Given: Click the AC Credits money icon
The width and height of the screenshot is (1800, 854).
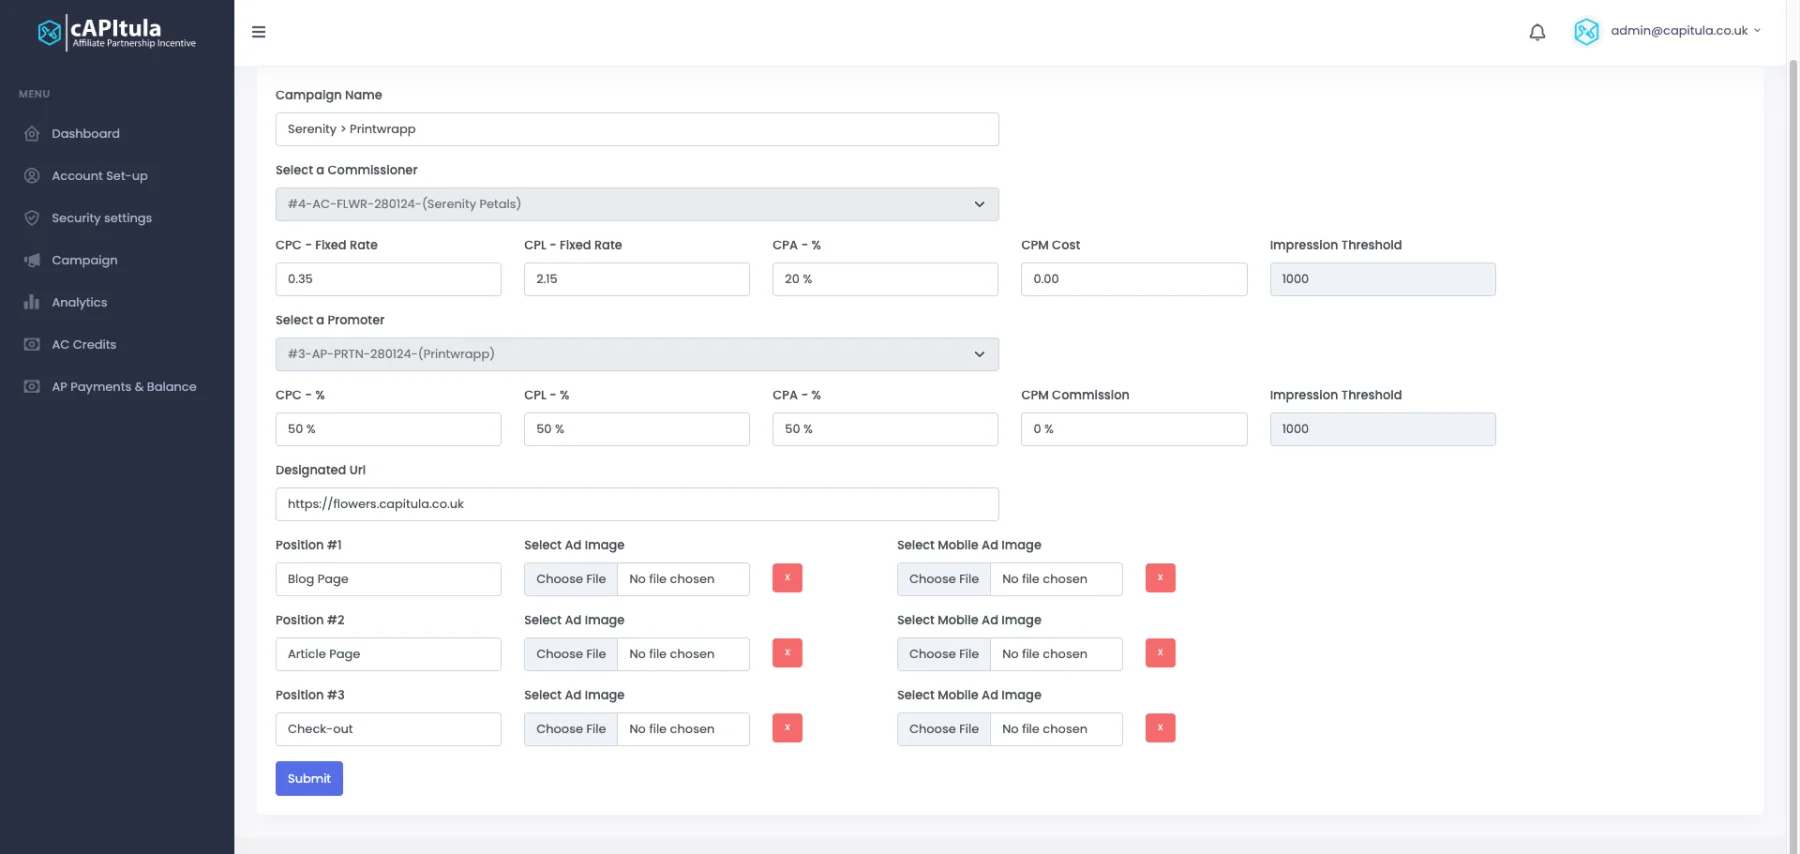Looking at the screenshot, I should tap(32, 344).
